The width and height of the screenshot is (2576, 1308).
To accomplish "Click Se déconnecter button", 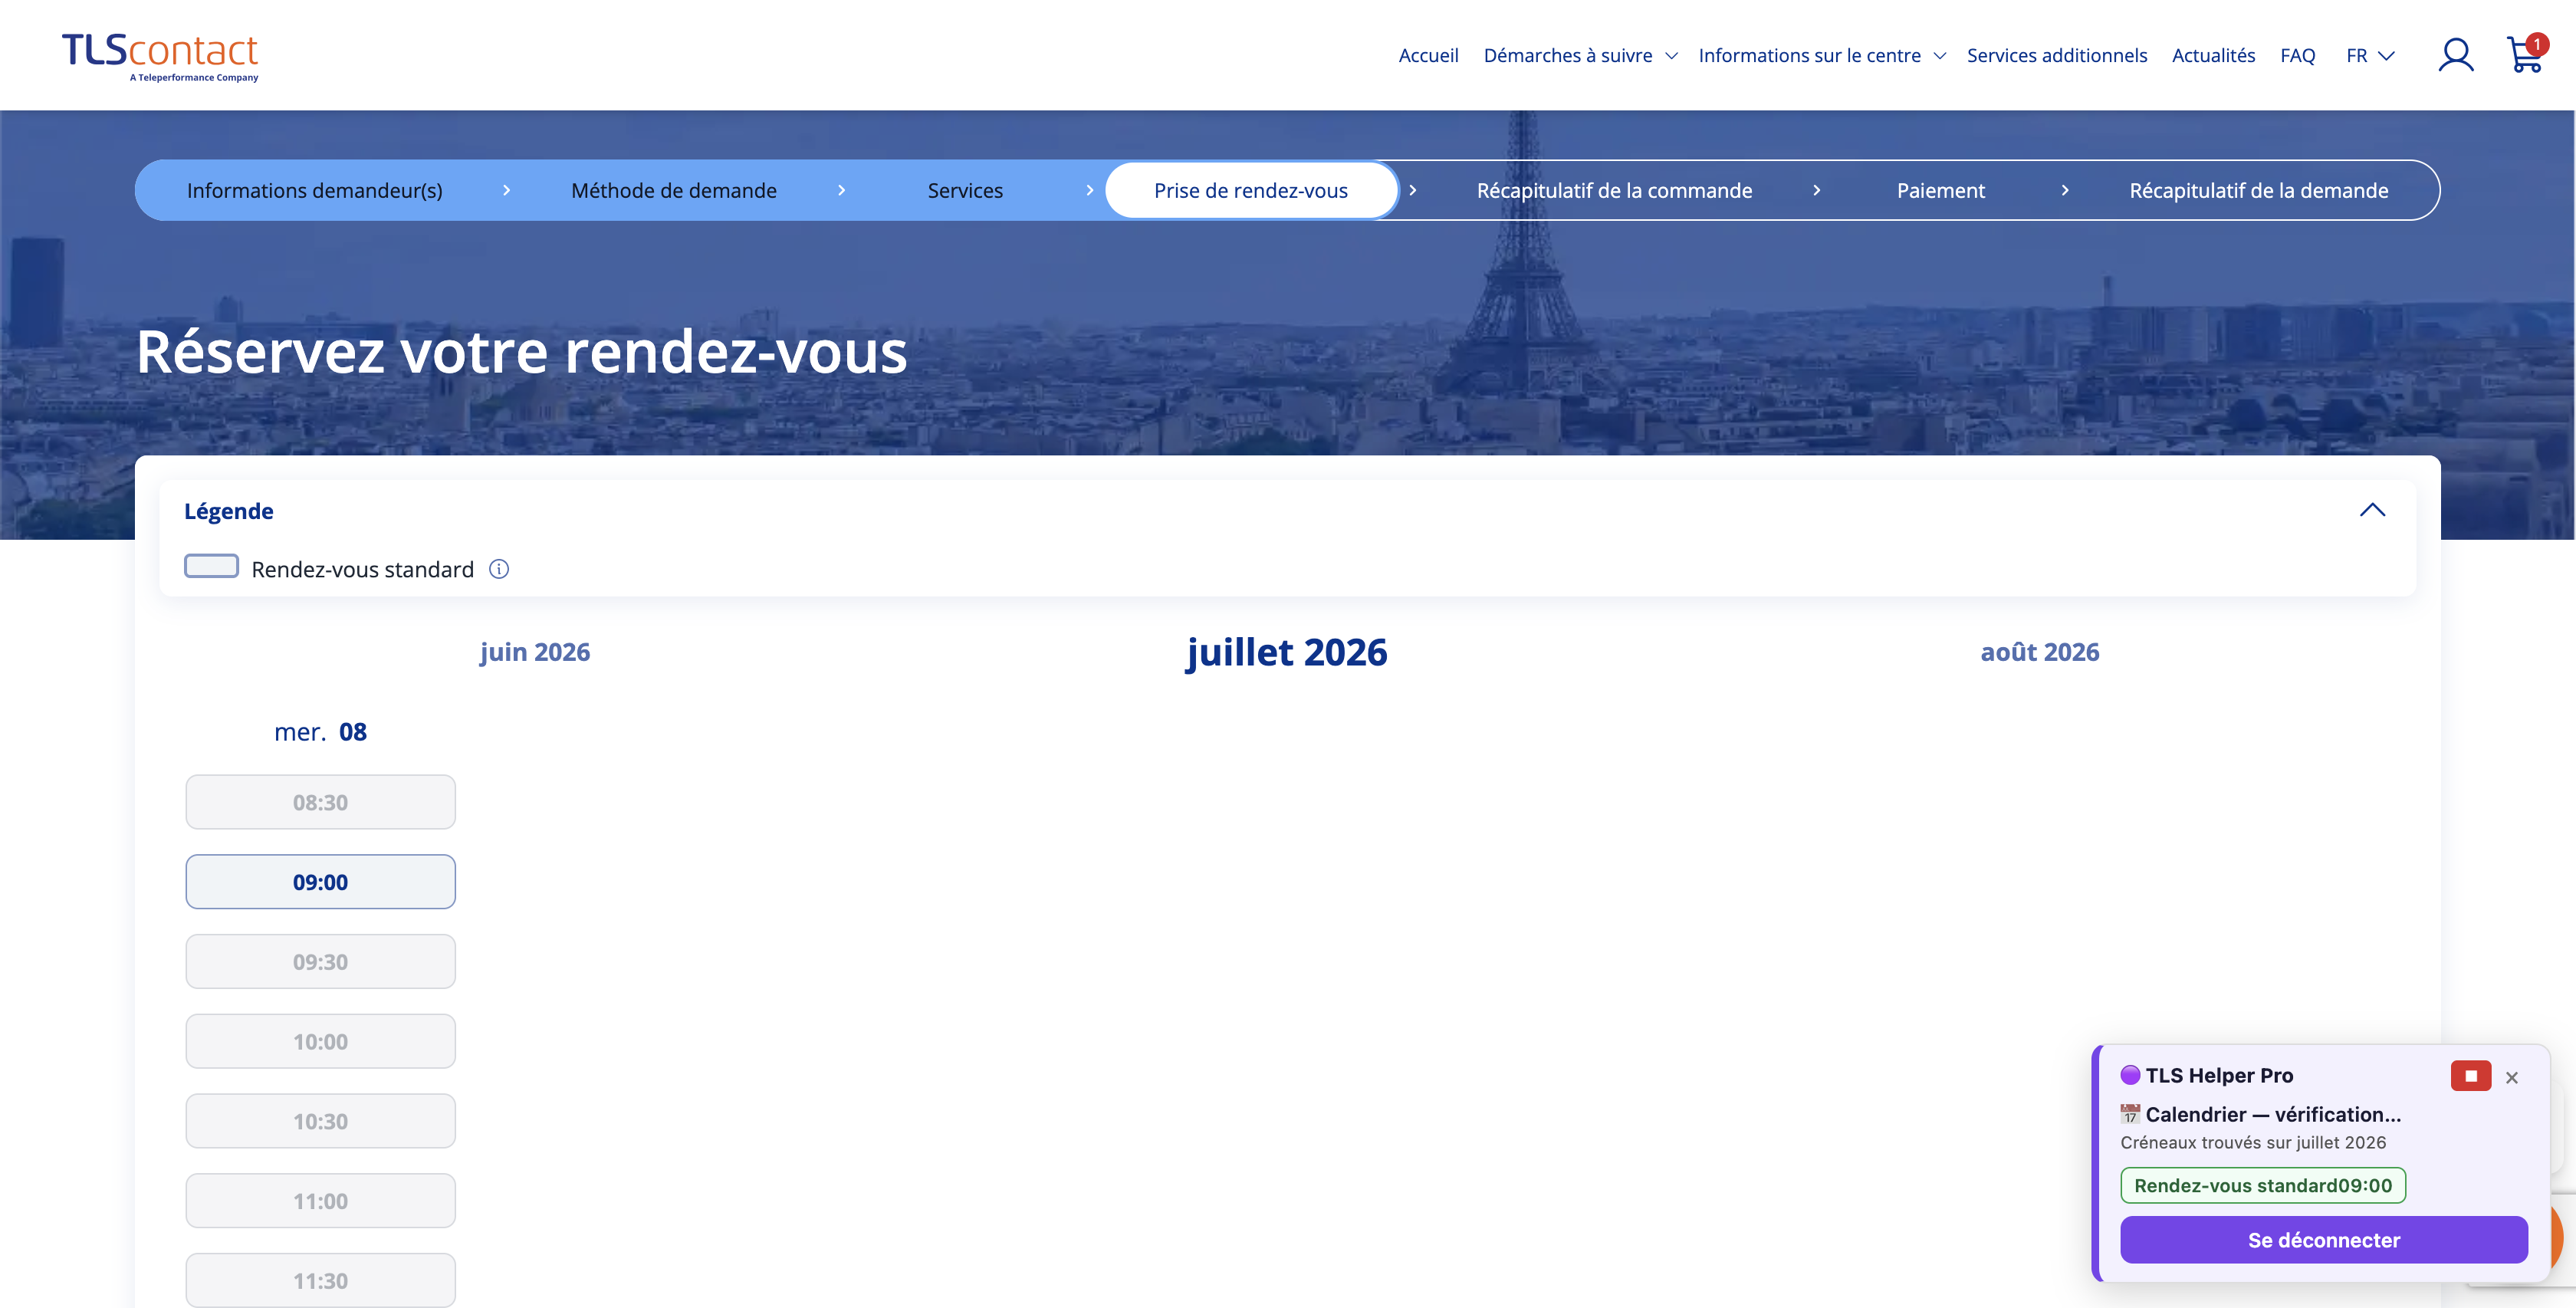I will click(x=2323, y=1240).
